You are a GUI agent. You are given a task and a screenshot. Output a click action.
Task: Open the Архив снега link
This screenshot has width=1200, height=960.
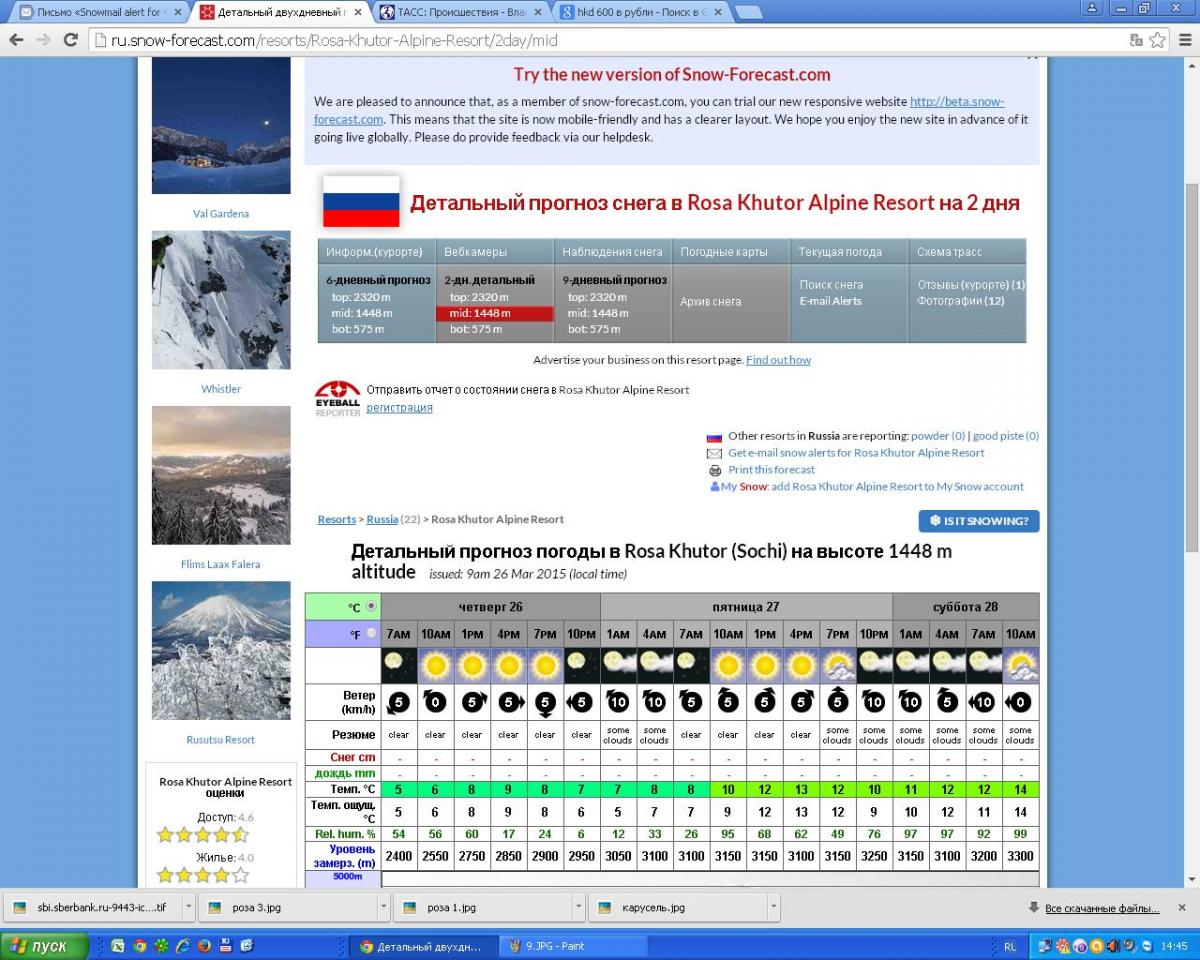(x=711, y=301)
